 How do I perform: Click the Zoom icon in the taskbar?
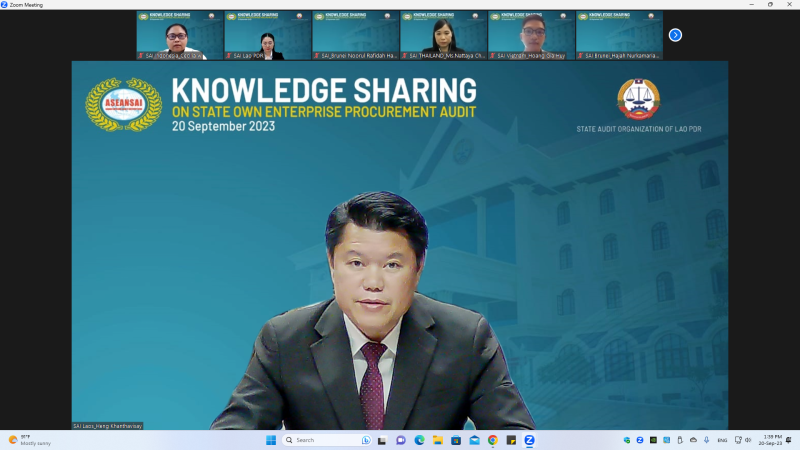(529, 440)
